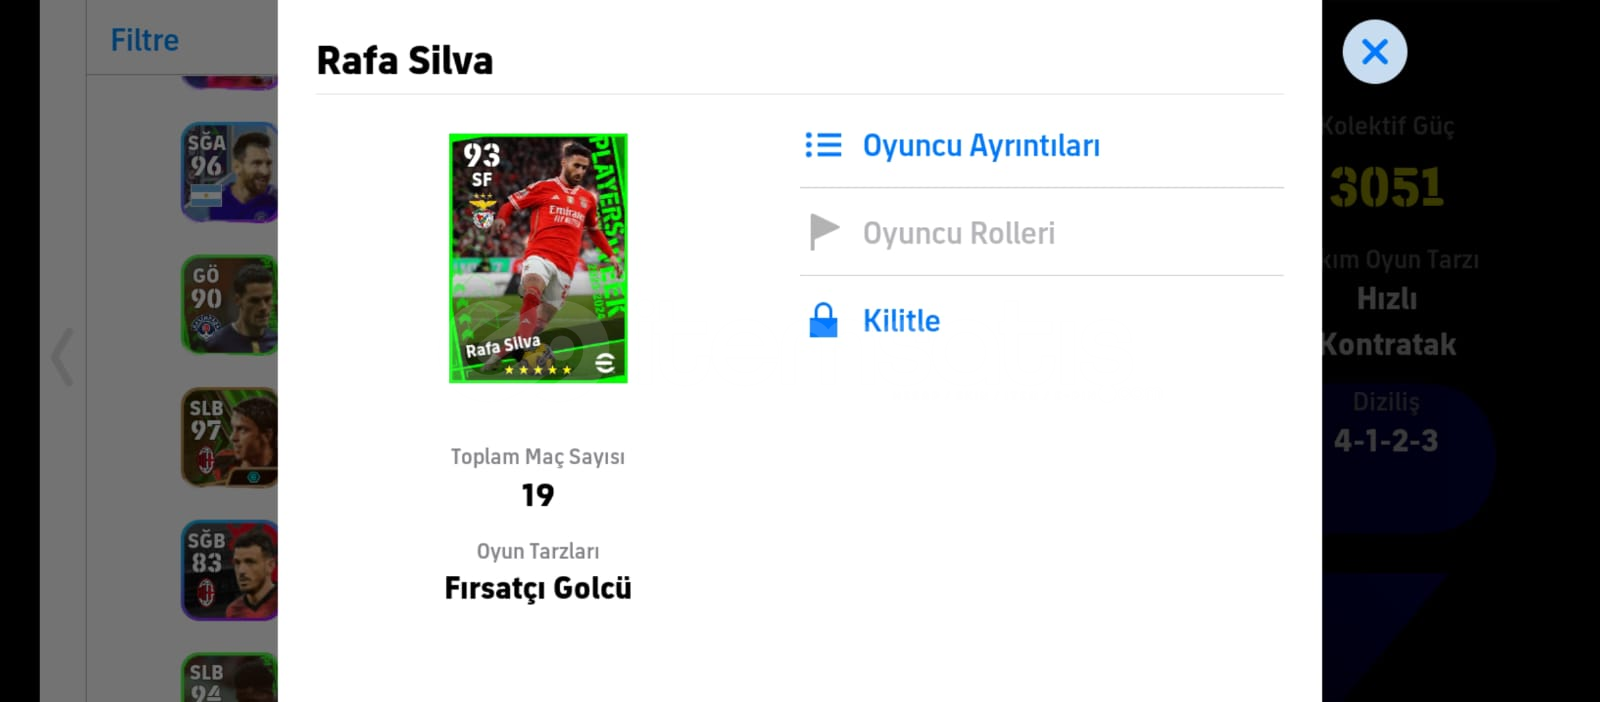
Task: Select the SĞA 96 player card
Action: [x=229, y=172]
